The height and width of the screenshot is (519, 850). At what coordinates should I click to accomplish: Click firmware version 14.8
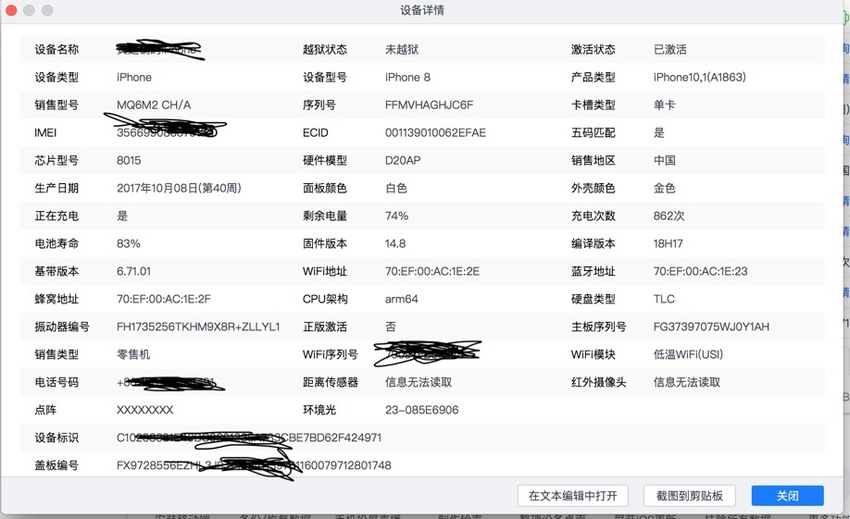click(395, 243)
